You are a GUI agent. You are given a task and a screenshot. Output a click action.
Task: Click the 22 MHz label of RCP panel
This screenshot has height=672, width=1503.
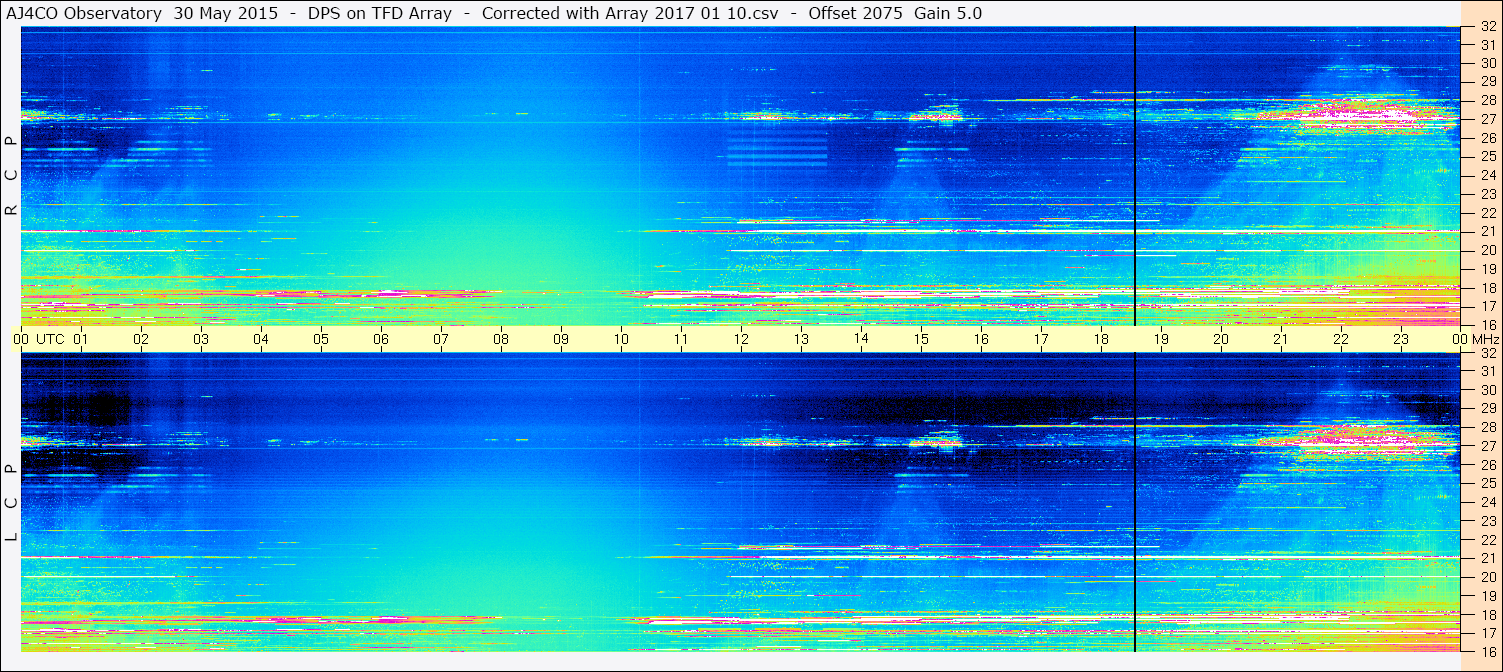(1487, 213)
